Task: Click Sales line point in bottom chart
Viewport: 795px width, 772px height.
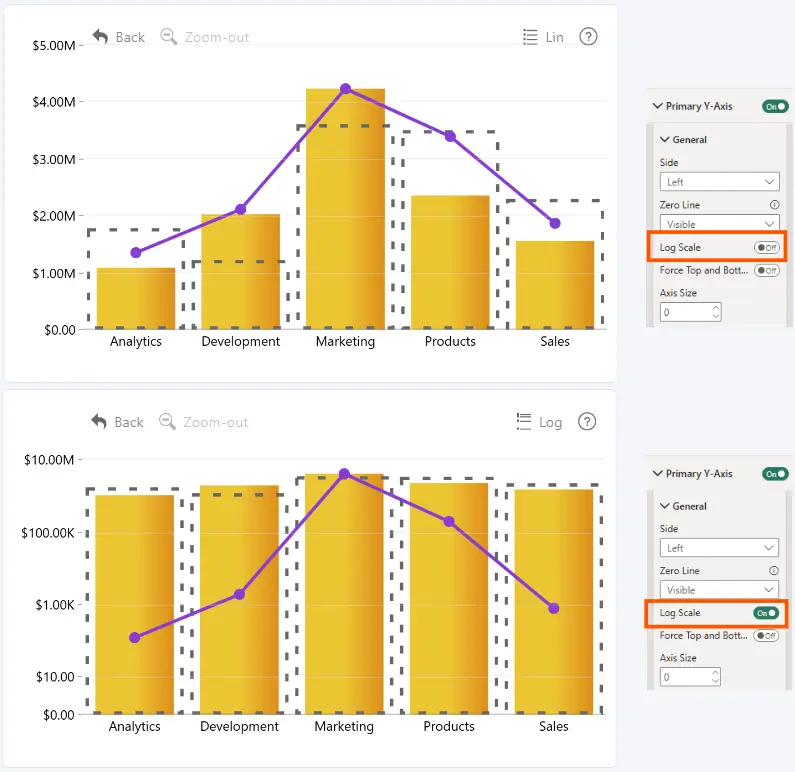Action: point(554,608)
